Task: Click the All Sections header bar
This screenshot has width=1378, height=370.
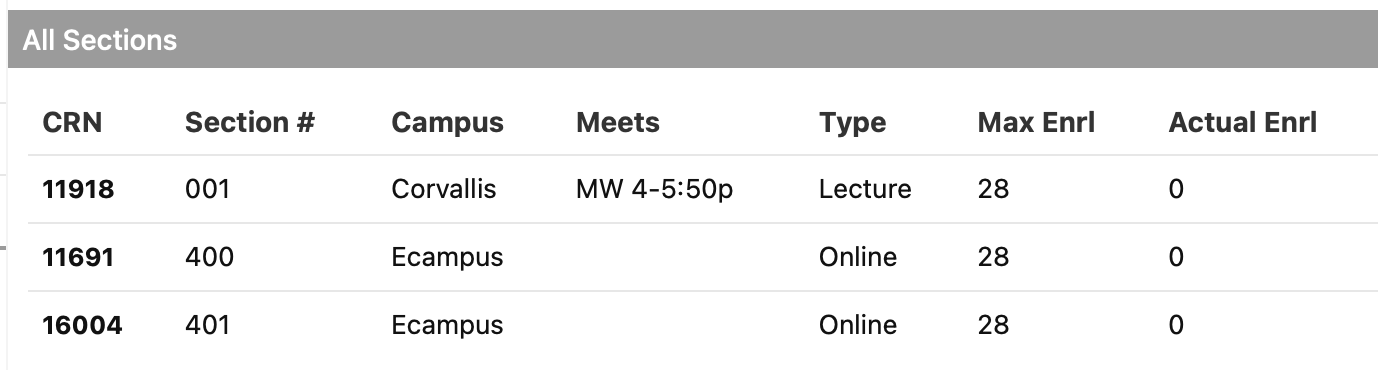Action: pyautogui.click(x=693, y=40)
